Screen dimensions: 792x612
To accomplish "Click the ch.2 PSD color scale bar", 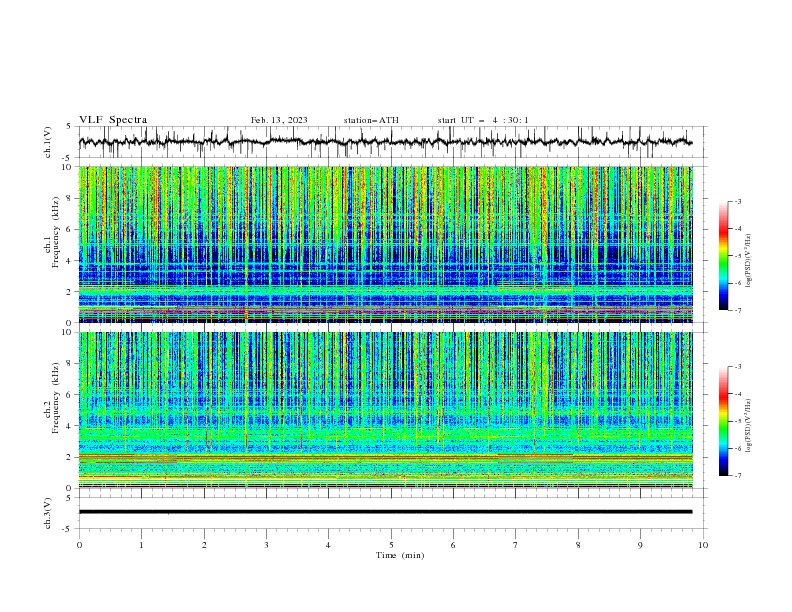I will coord(724,421).
